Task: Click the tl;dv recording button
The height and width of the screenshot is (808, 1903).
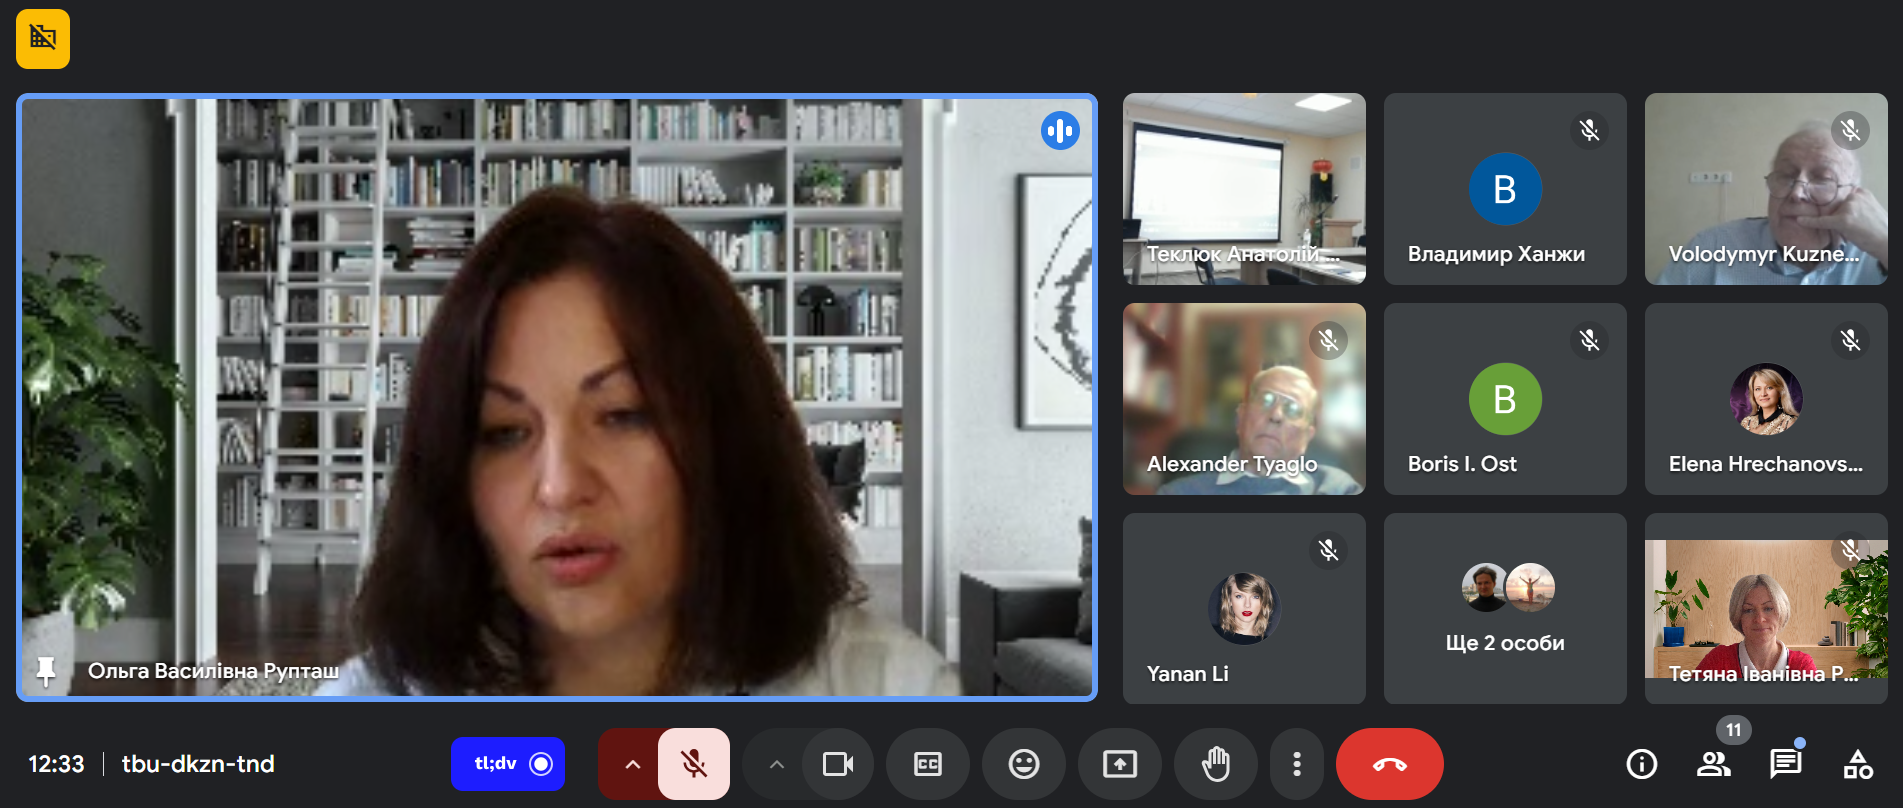Action: [508, 764]
